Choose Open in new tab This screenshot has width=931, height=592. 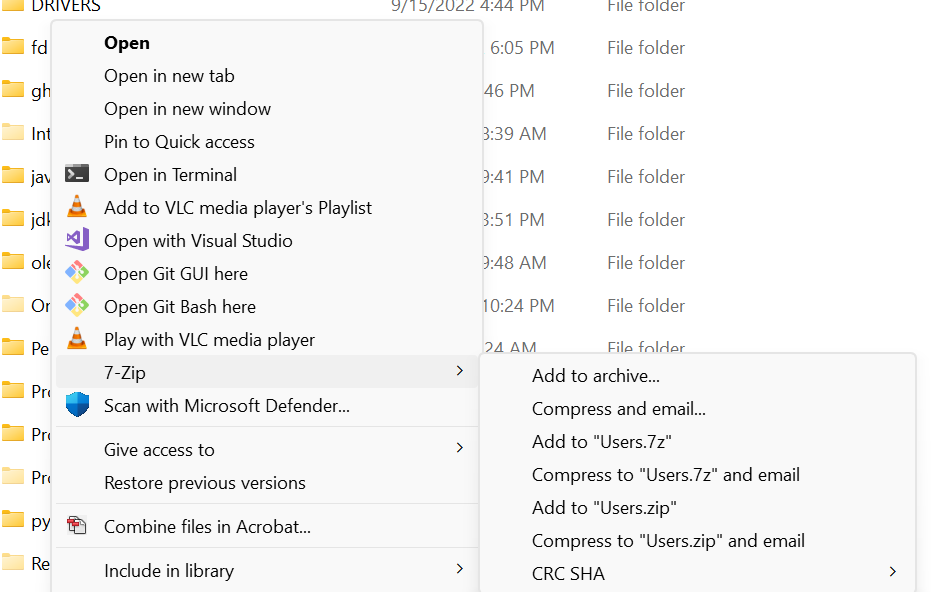pos(169,76)
